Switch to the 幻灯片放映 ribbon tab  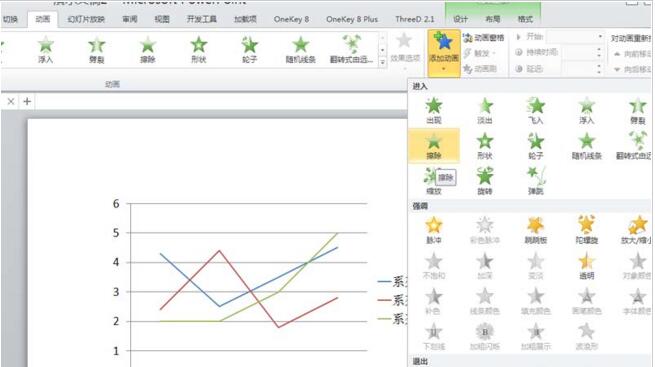click(x=86, y=19)
